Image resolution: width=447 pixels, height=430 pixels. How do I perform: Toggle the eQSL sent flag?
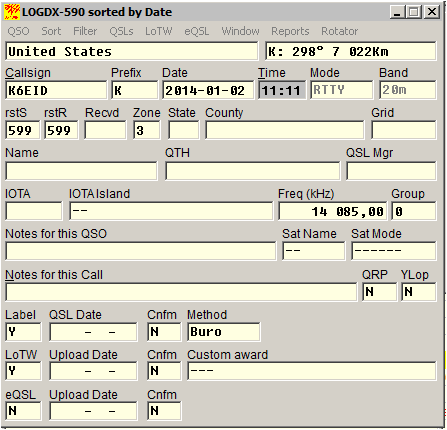coord(23,411)
